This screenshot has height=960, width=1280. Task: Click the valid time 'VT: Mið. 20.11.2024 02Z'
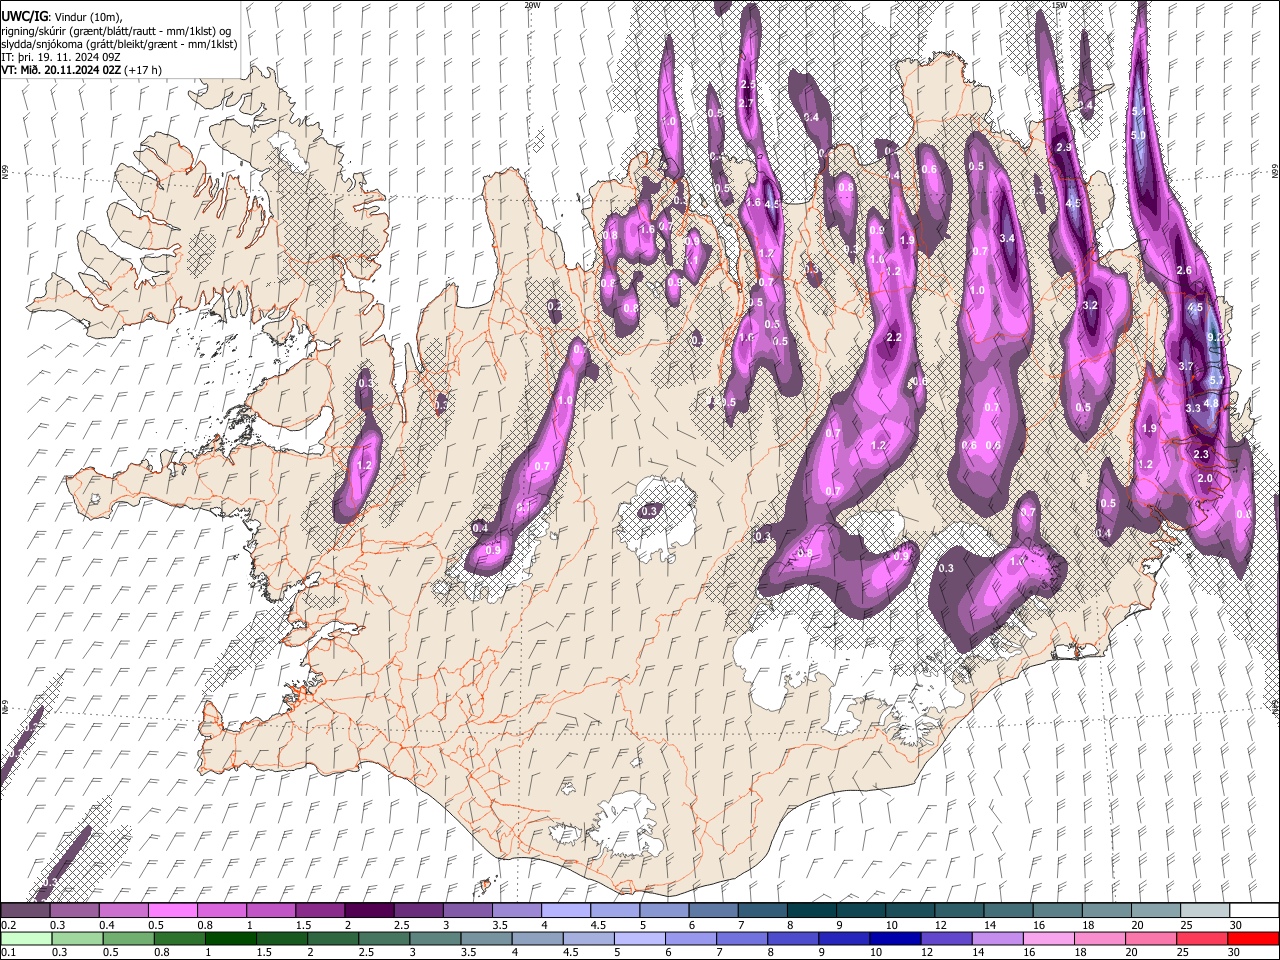pos(62,70)
